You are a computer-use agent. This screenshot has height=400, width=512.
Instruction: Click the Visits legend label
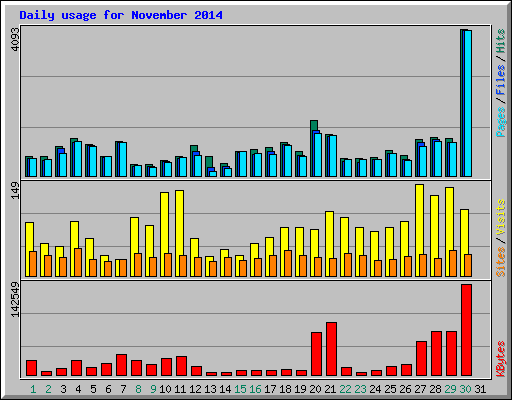(x=501, y=218)
